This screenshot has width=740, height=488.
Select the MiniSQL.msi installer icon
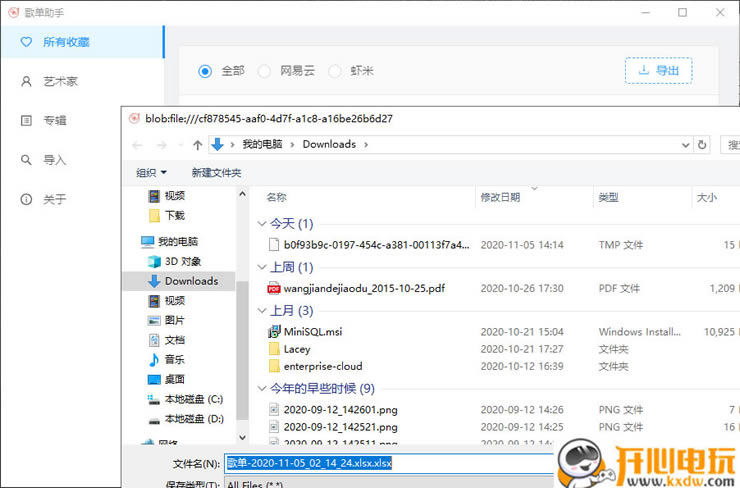[274, 332]
